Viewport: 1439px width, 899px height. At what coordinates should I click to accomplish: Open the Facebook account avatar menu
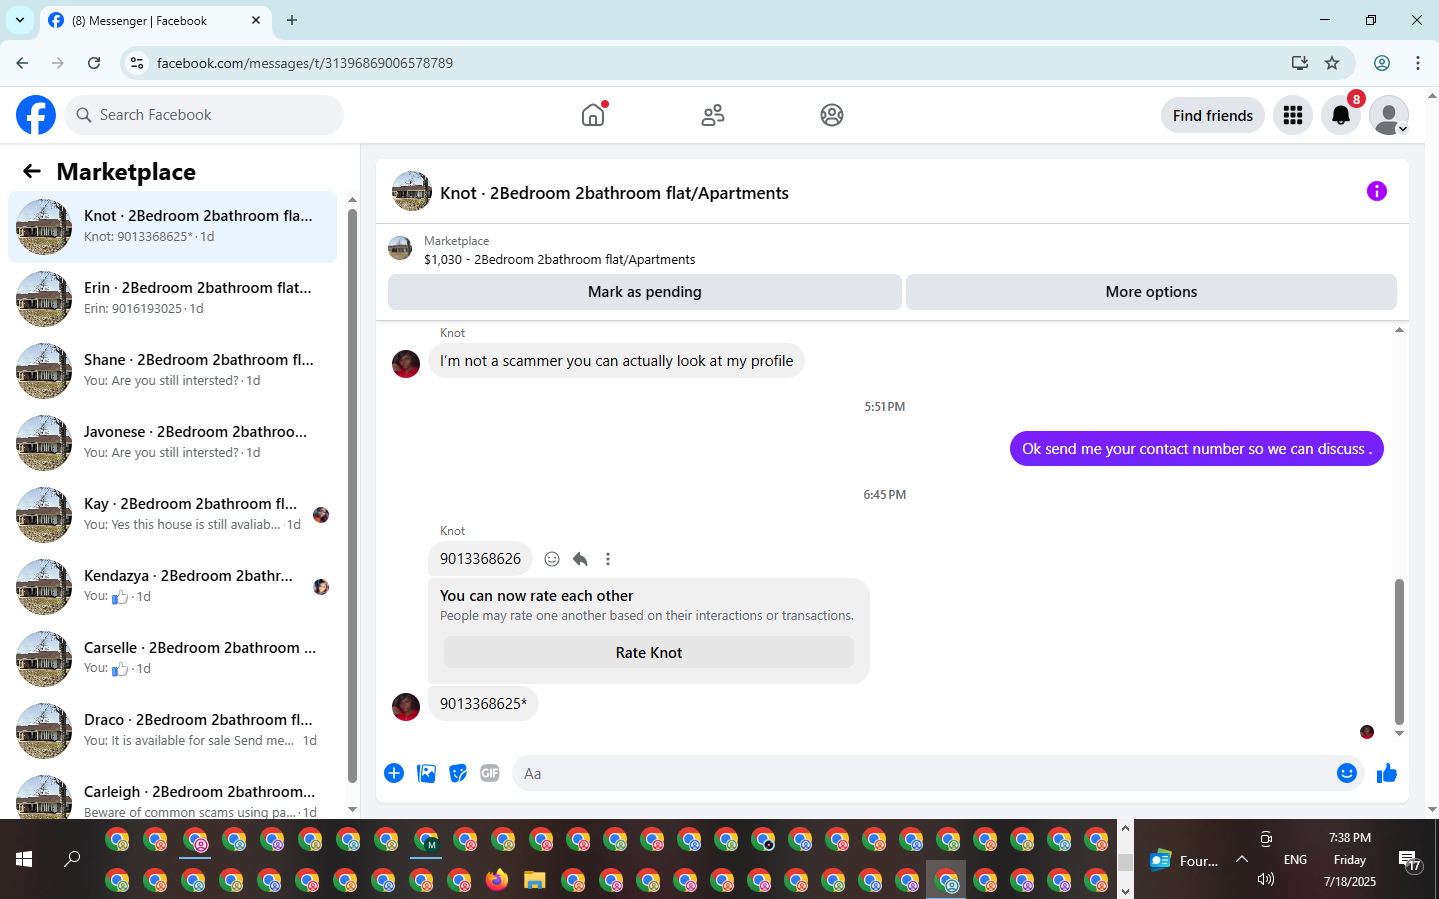(1389, 115)
